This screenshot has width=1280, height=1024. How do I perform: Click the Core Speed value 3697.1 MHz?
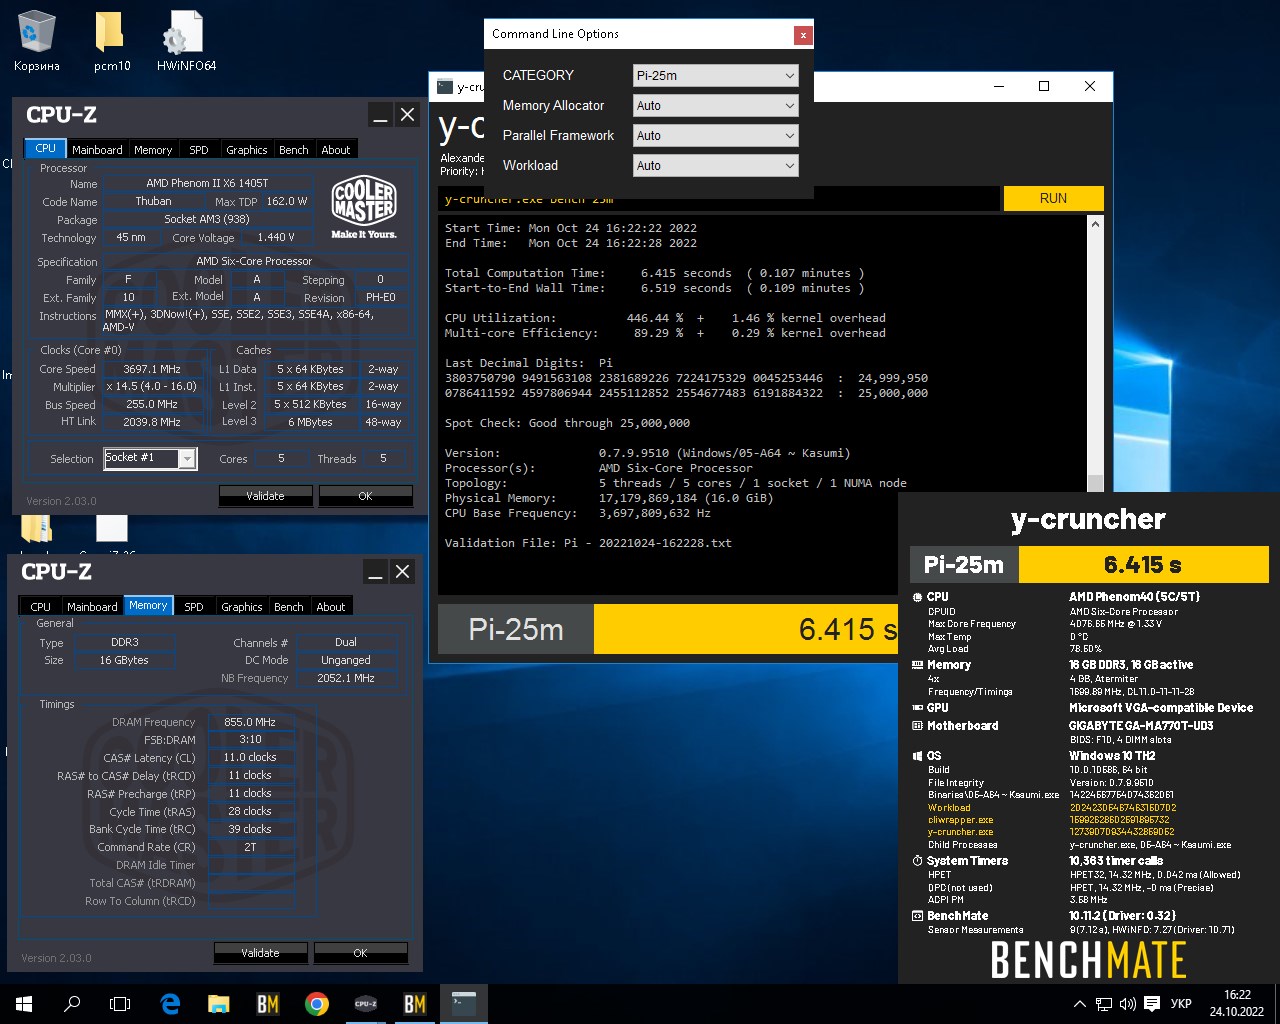(x=153, y=369)
